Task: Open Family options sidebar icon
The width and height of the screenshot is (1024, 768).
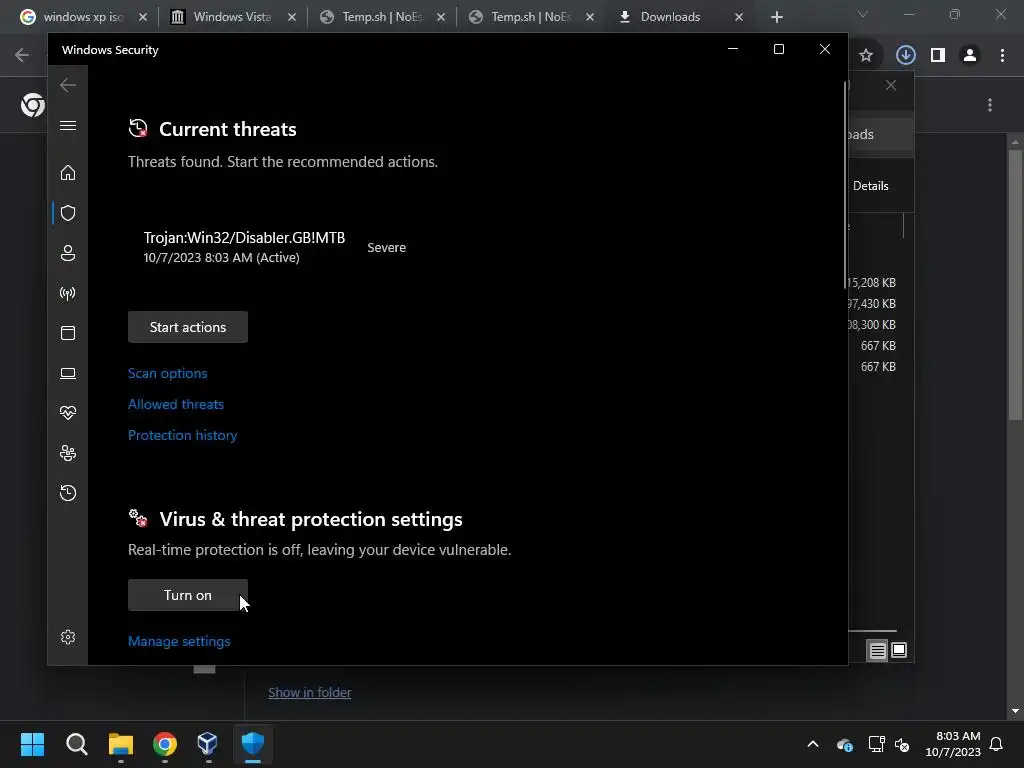Action: pos(68,453)
